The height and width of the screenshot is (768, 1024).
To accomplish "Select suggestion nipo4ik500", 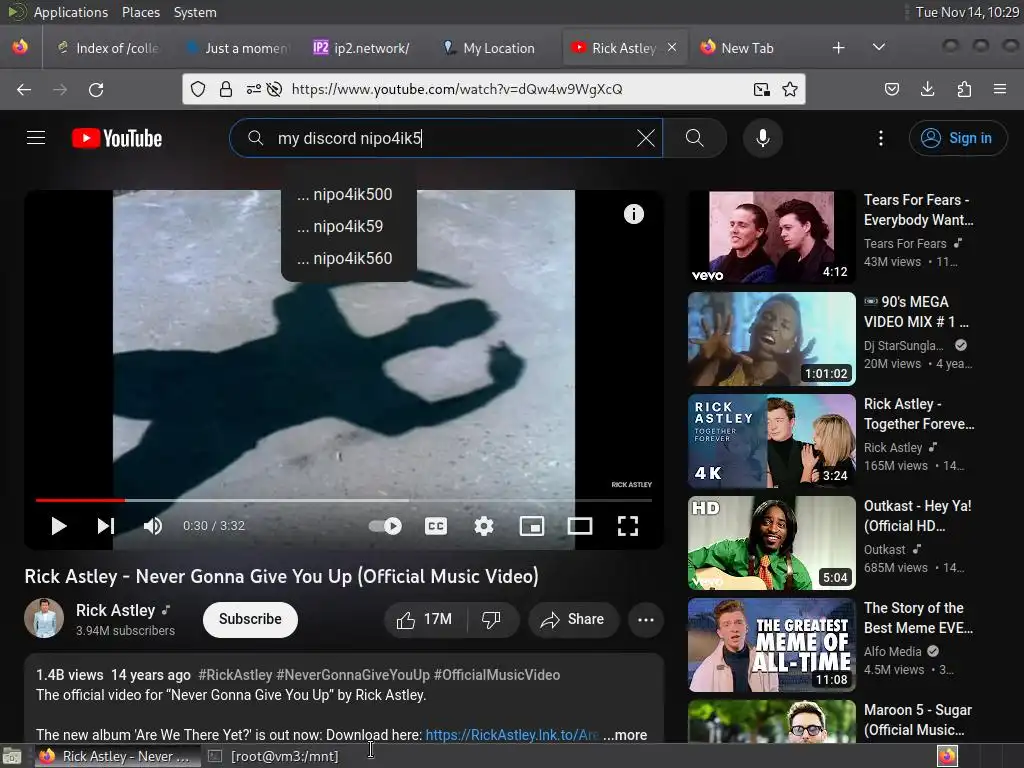I will tap(349, 195).
